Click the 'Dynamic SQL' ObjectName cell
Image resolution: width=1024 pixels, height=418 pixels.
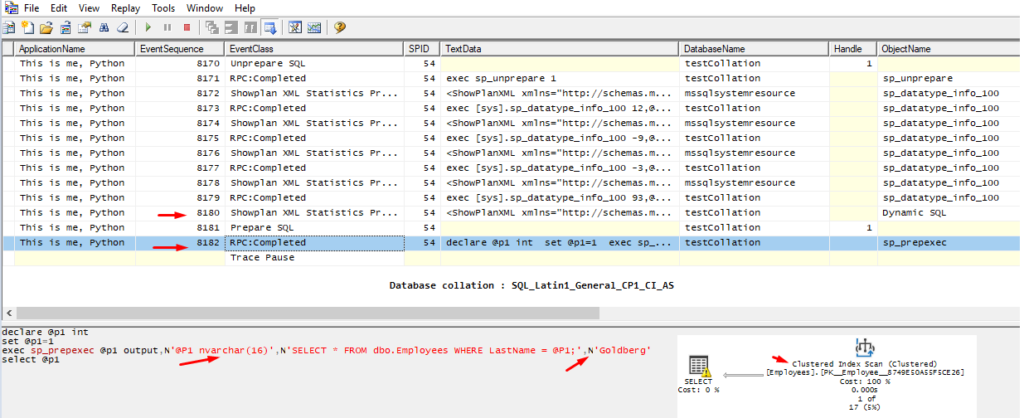point(948,213)
